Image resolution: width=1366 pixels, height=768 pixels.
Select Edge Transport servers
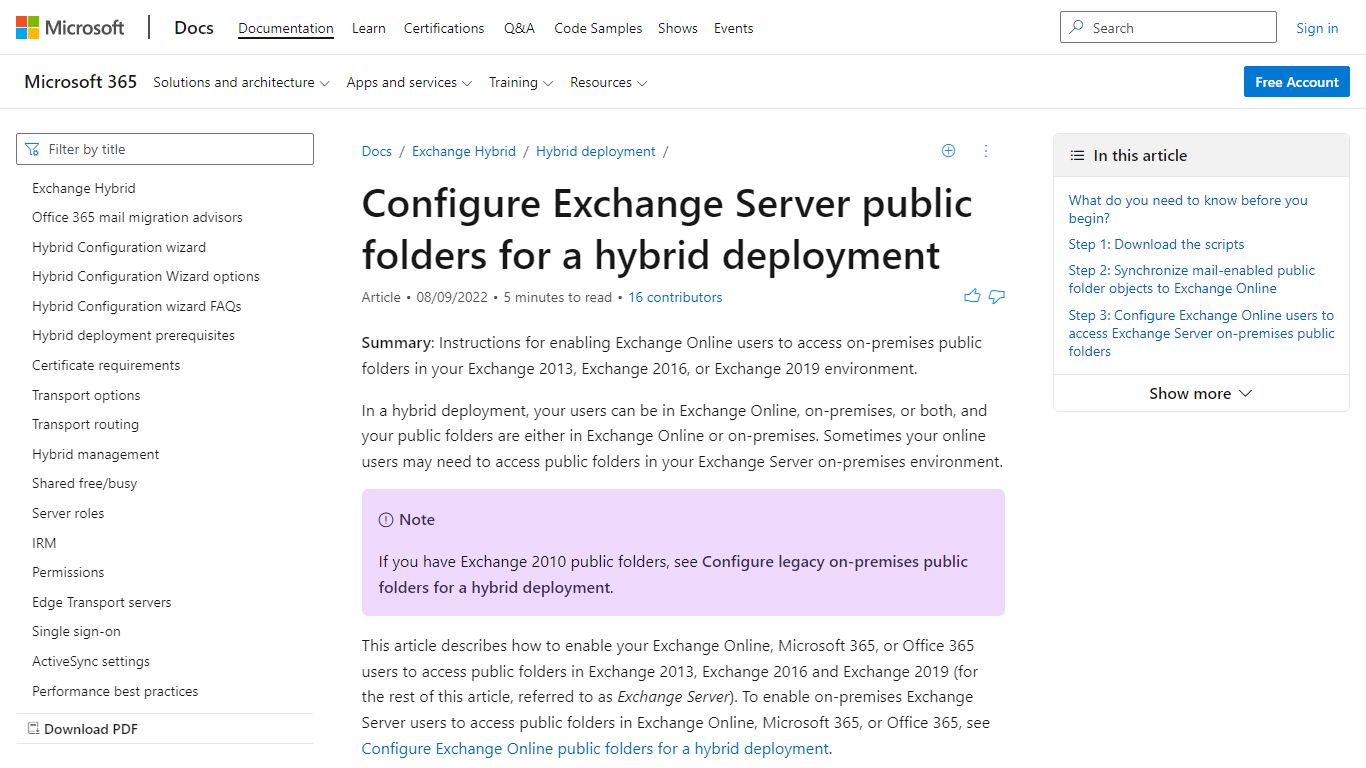click(x=102, y=602)
